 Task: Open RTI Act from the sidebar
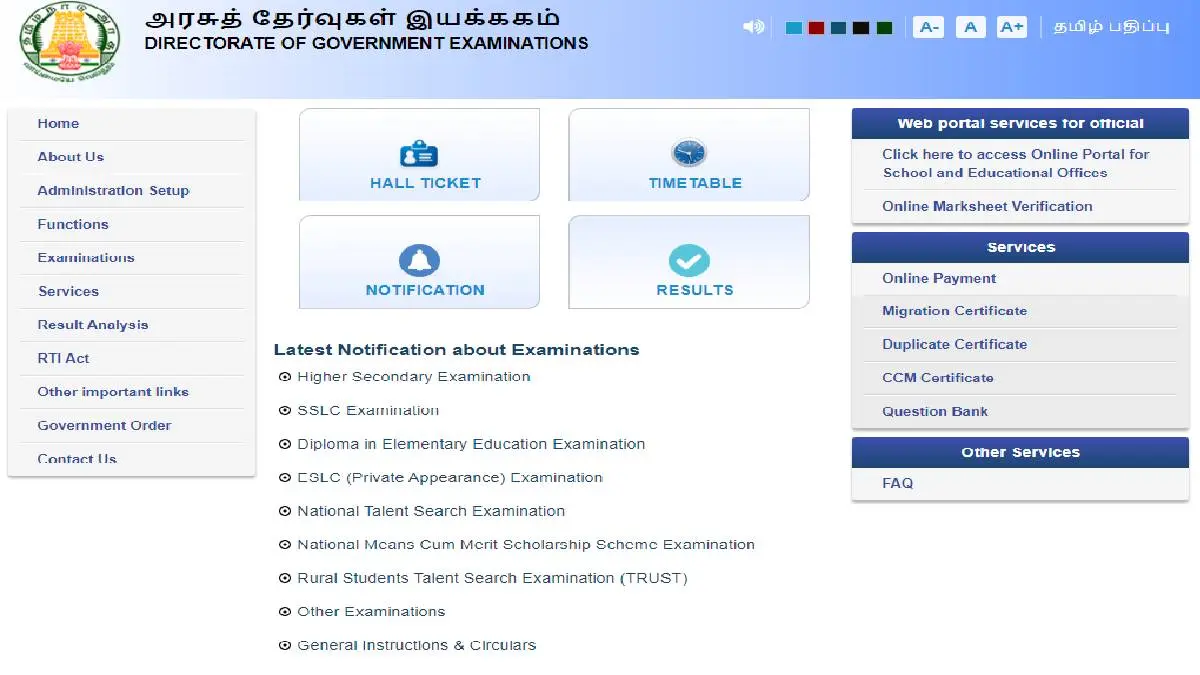click(x=62, y=358)
